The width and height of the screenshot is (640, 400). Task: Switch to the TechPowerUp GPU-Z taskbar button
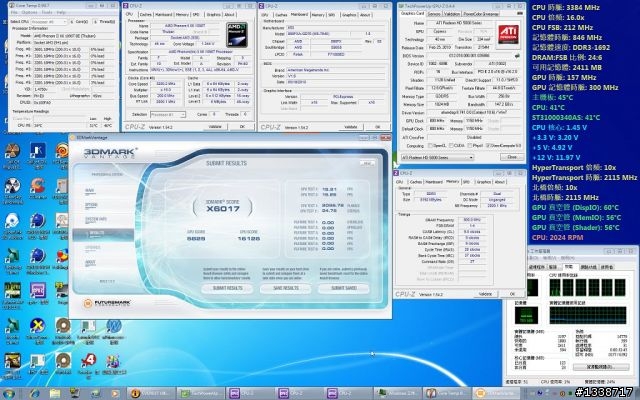[200, 393]
